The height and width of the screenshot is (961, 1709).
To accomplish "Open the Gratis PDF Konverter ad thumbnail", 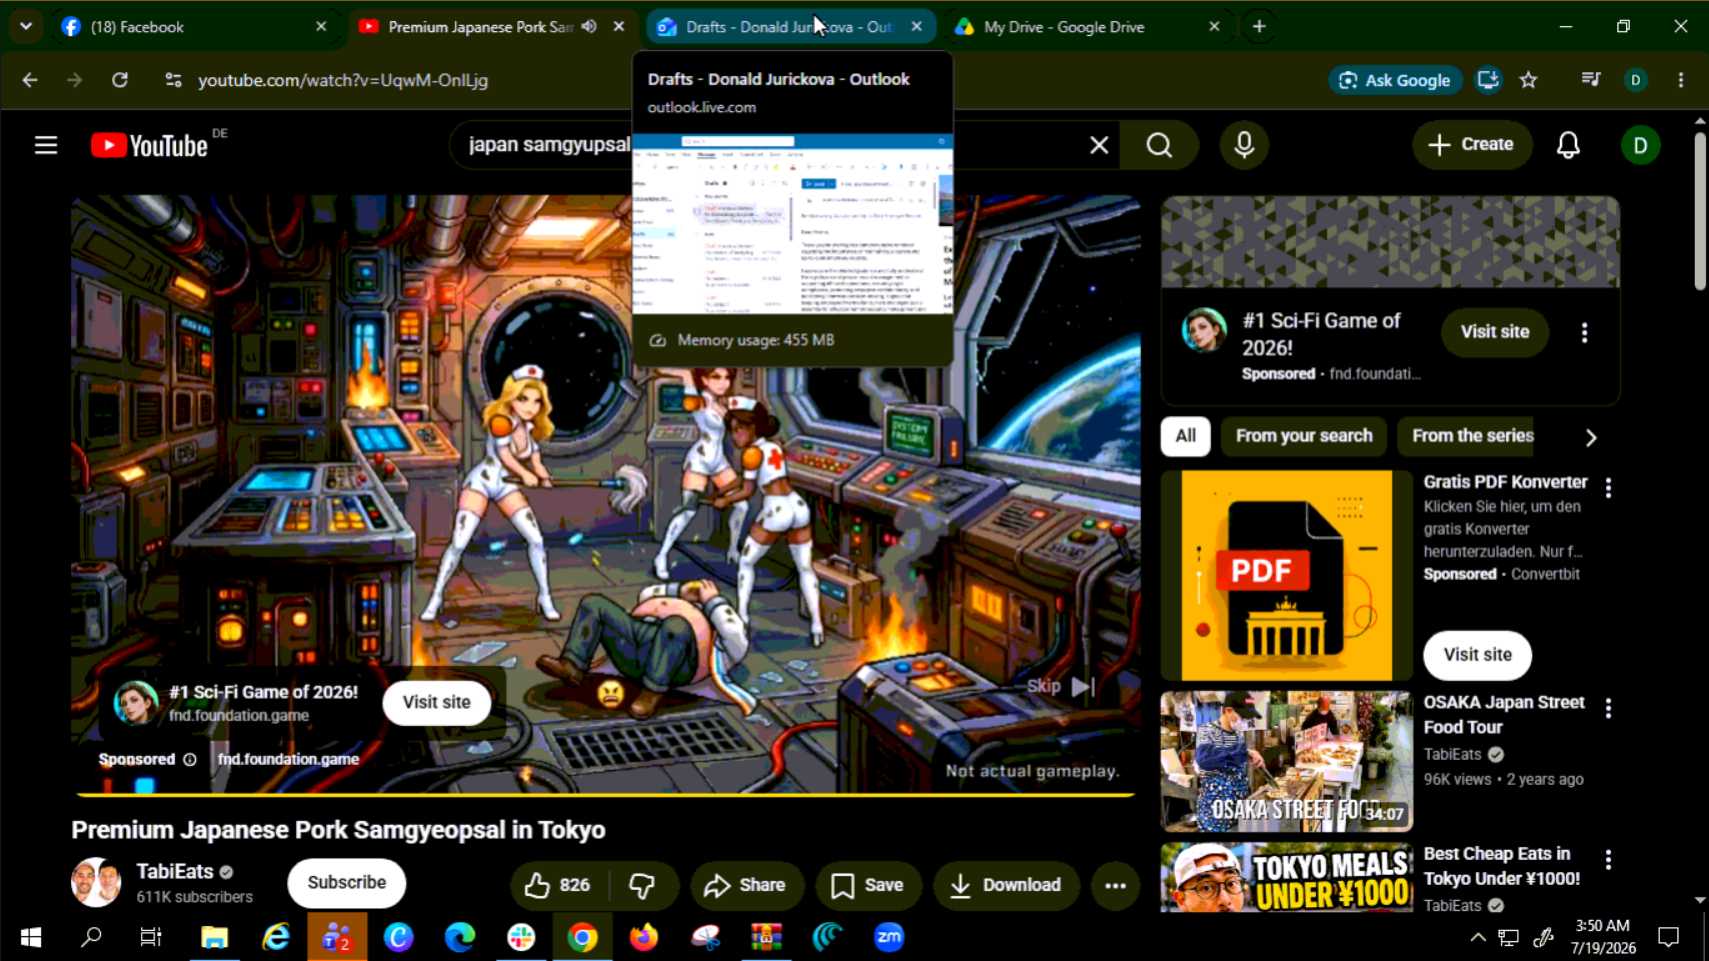I will click(1286, 576).
